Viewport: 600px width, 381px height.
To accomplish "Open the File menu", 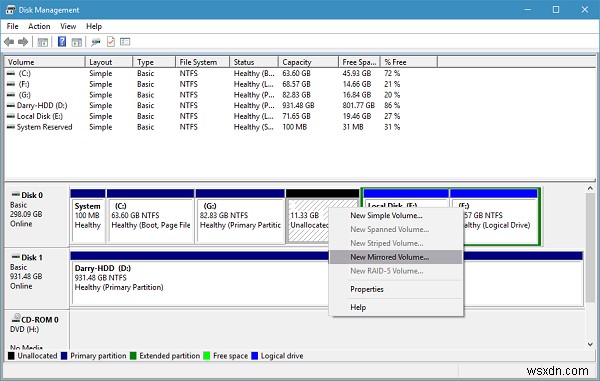I will point(12,26).
